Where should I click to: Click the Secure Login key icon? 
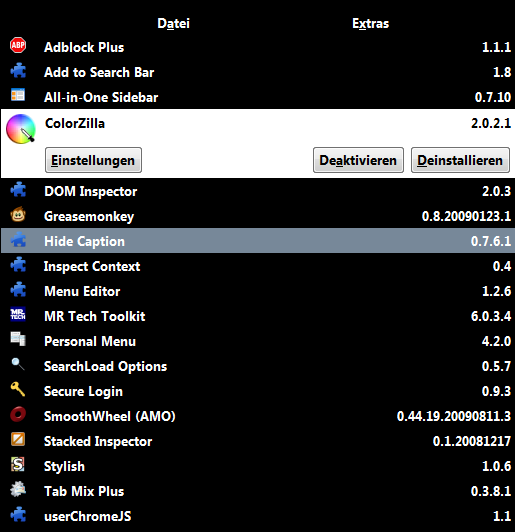tap(18, 389)
